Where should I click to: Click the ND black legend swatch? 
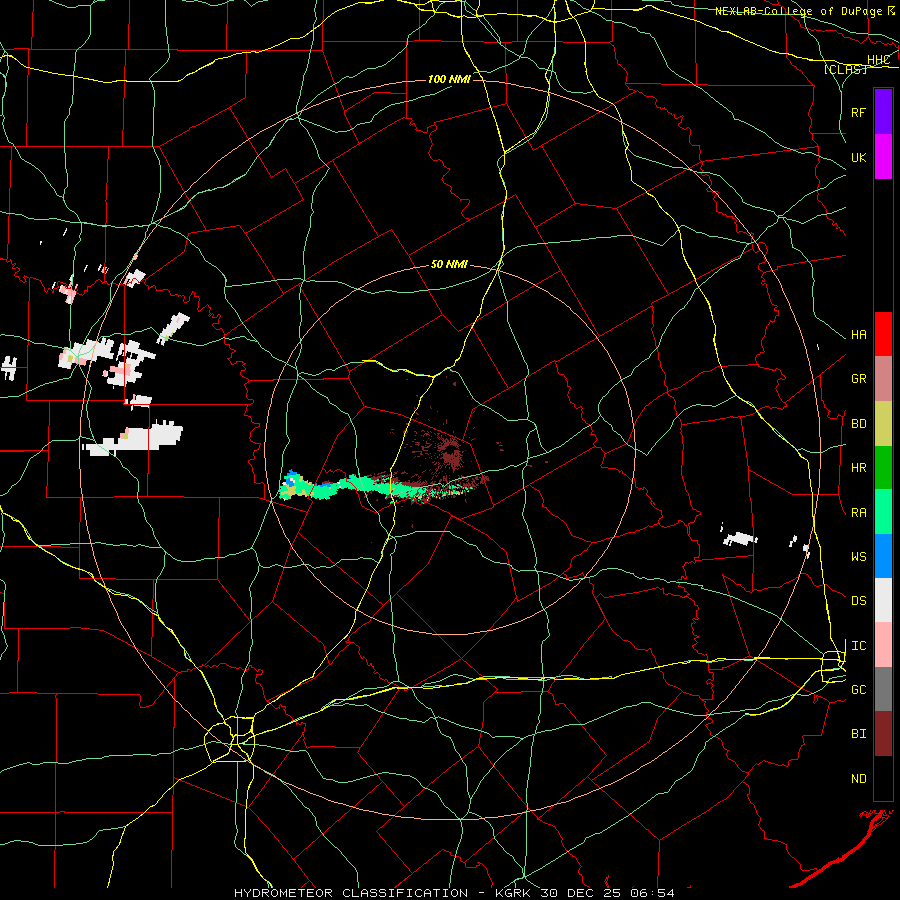pos(883,778)
